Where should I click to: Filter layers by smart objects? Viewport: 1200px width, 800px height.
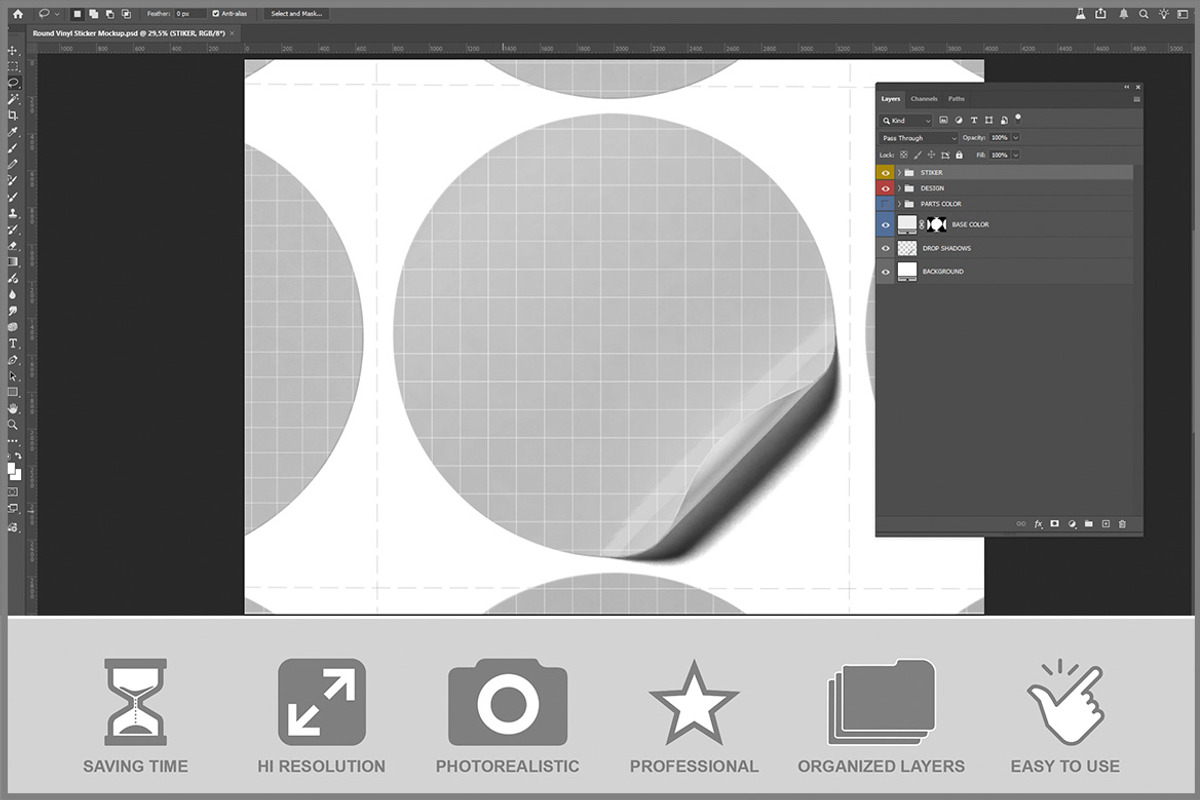point(1004,120)
